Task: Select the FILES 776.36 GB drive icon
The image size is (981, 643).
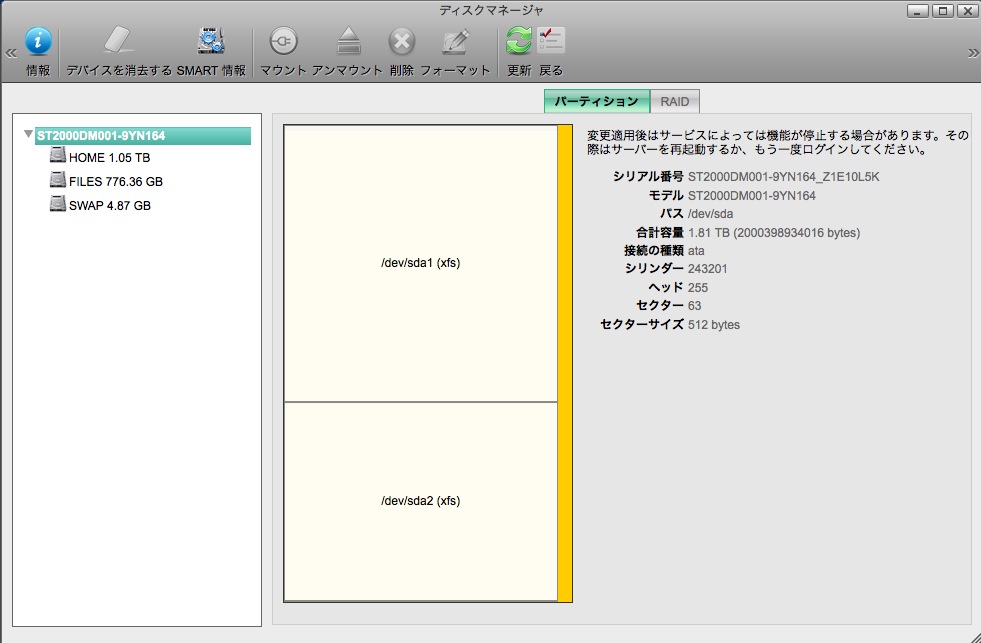Action: [58, 180]
